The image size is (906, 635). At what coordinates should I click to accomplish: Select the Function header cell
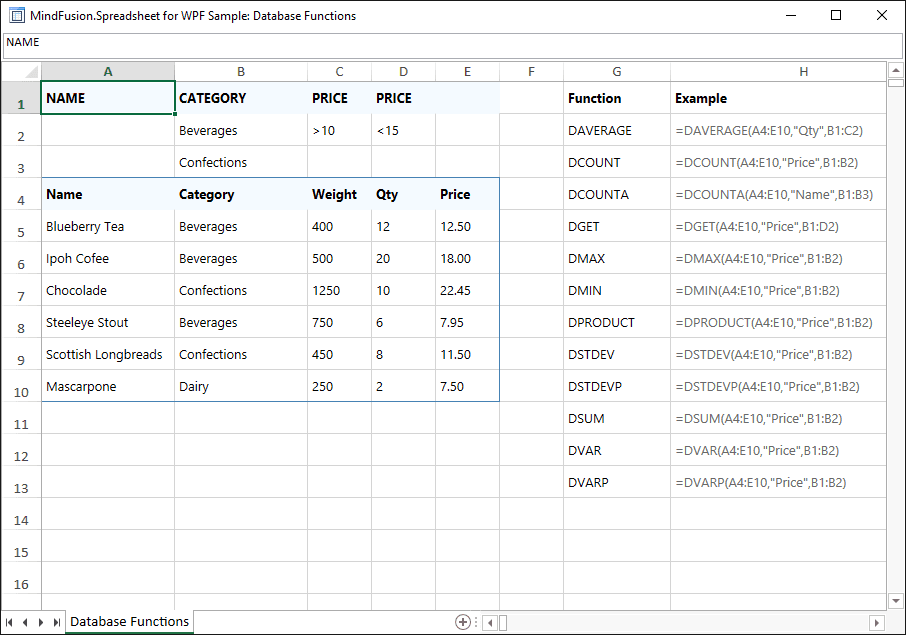(x=617, y=98)
